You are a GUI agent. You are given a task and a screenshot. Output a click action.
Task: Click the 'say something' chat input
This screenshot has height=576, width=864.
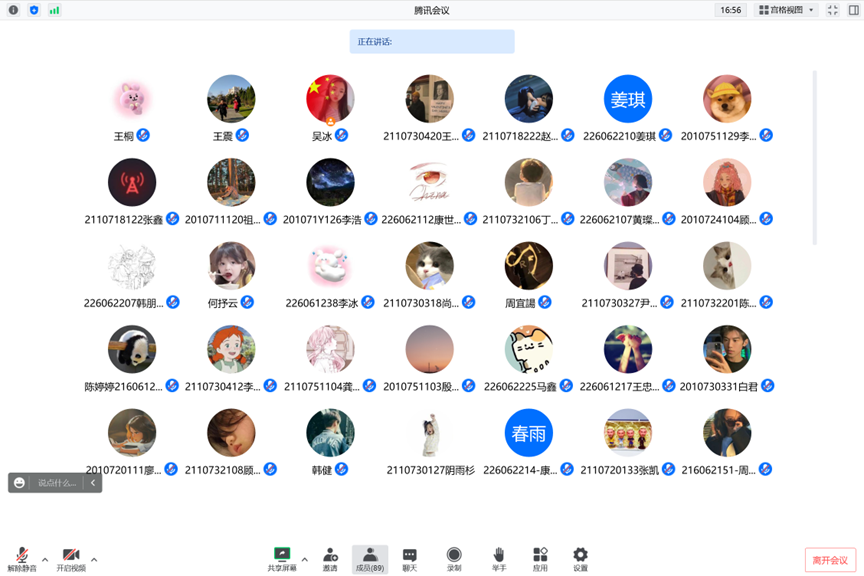point(57,483)
